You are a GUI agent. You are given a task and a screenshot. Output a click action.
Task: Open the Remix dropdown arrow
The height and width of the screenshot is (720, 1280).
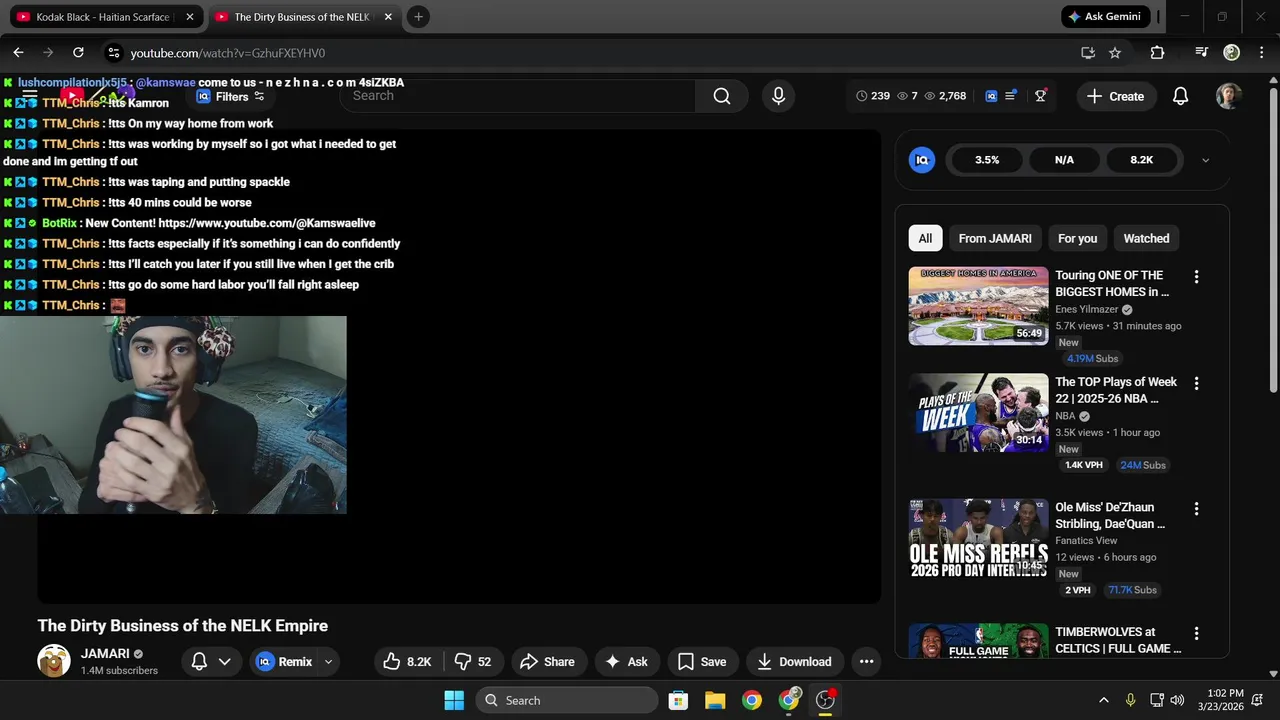pyautogui.click(x=328, y=661)
